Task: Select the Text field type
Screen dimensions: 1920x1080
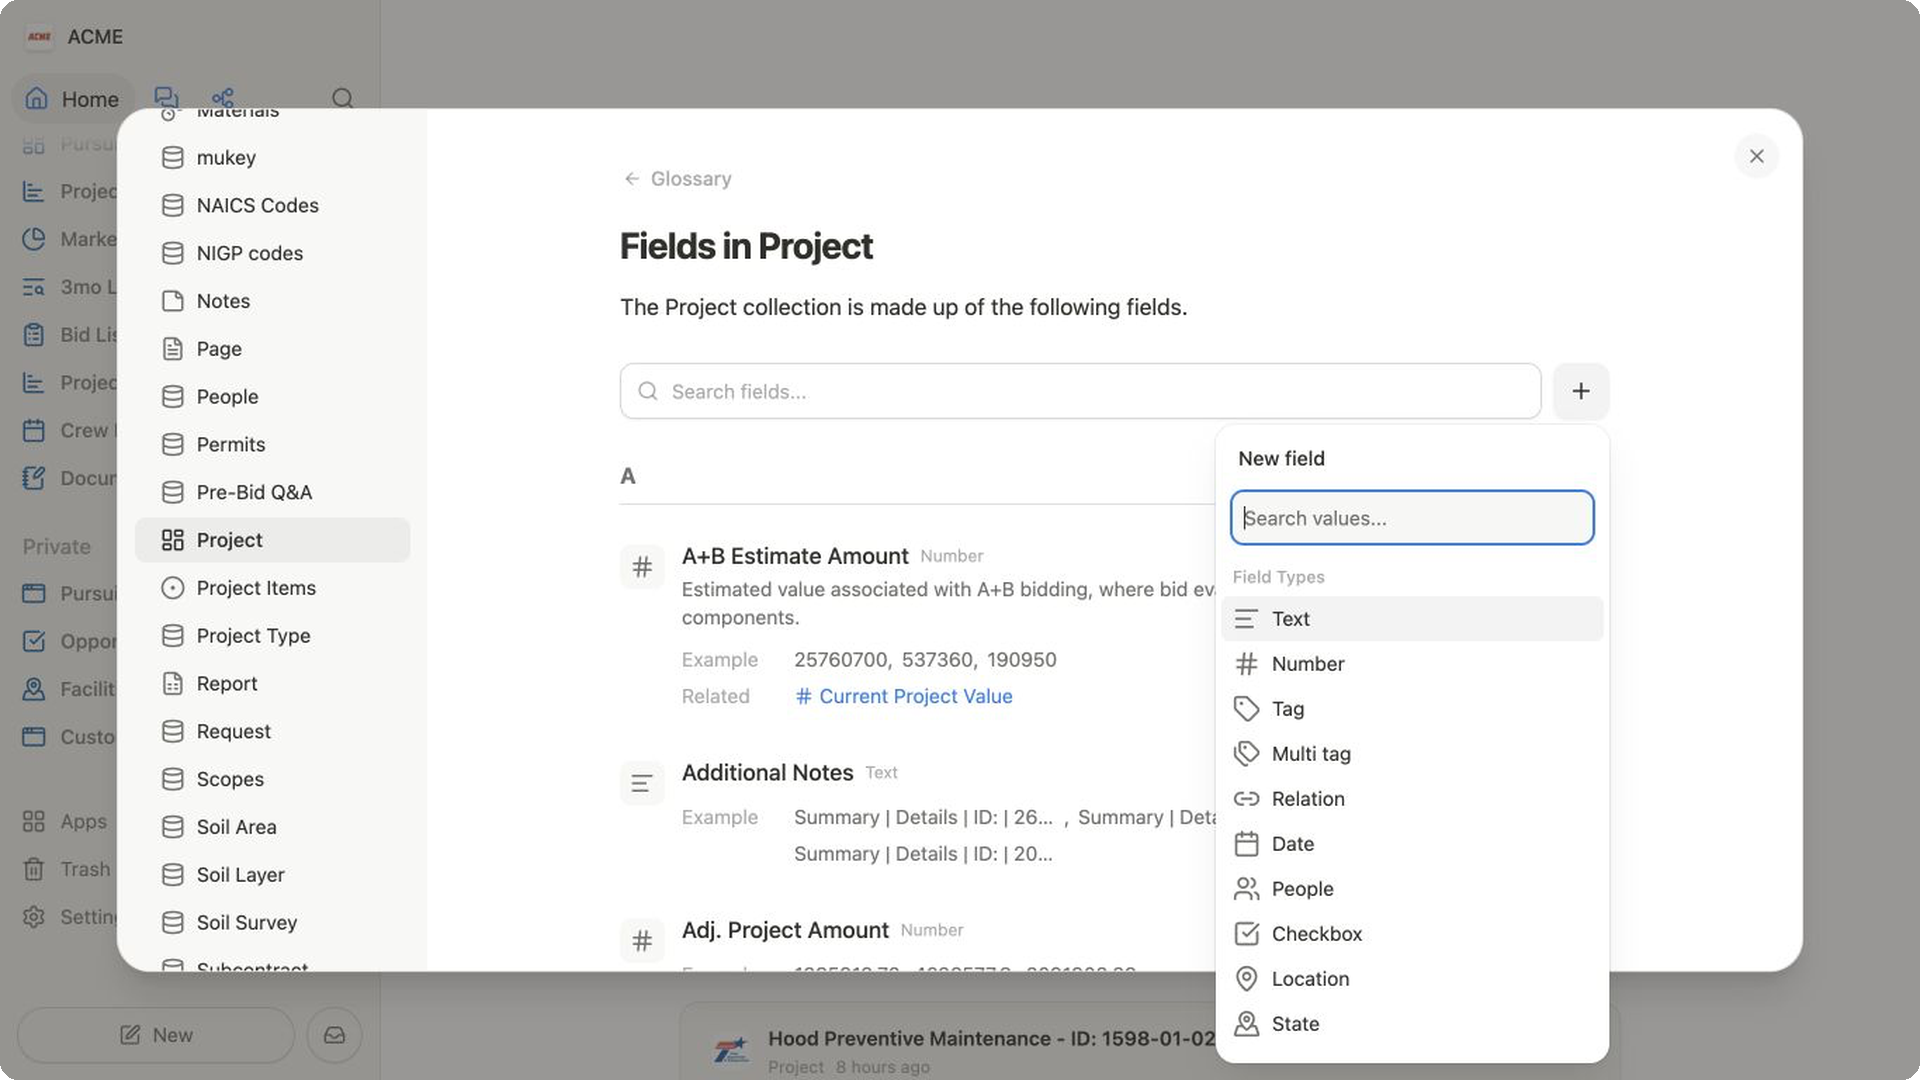Action: pyautogui.click(x=1411, y=619)
